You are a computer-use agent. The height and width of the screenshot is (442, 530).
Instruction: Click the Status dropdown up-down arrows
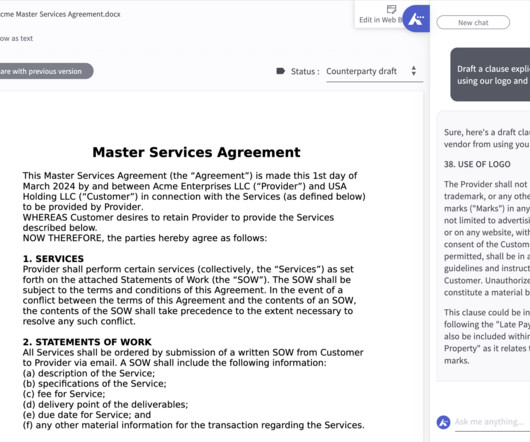[414, 71]
